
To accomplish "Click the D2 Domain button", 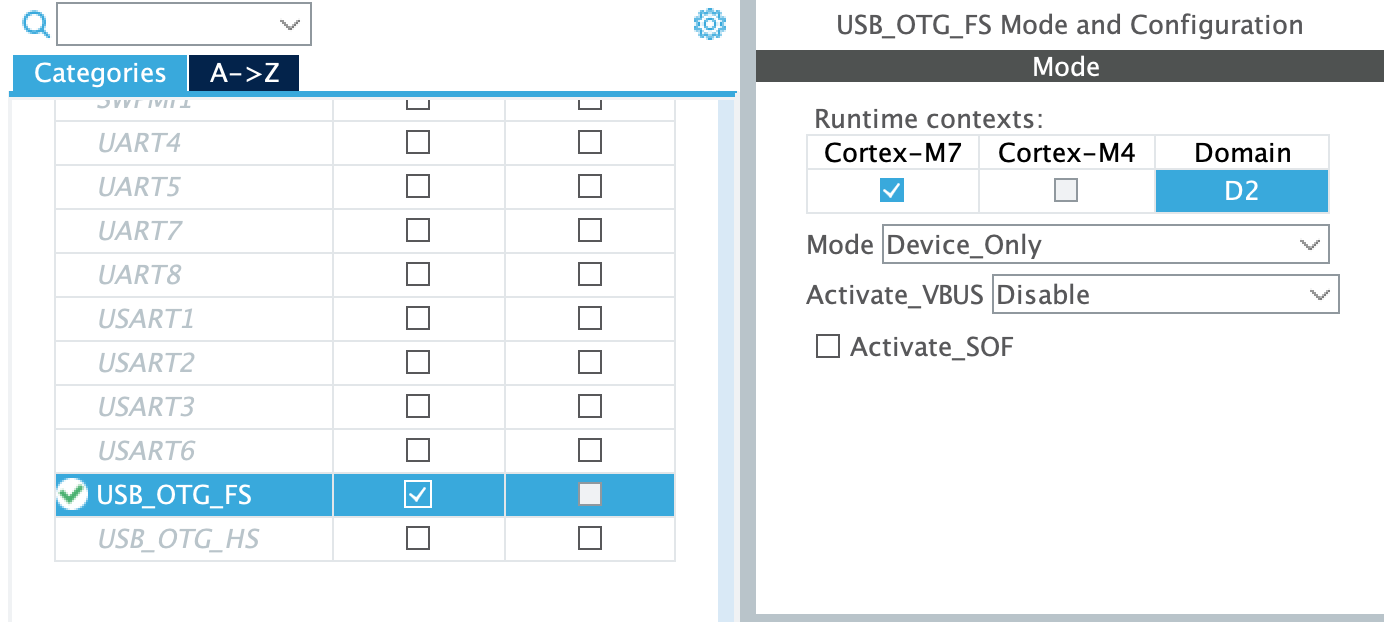I will [1242, 191].
